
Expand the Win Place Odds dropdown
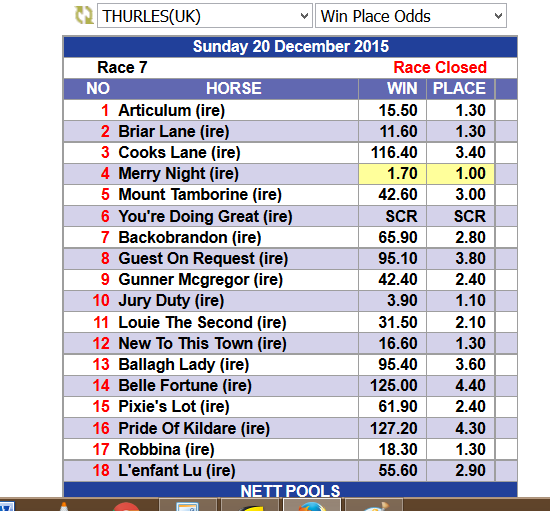[x=411, y=16]
